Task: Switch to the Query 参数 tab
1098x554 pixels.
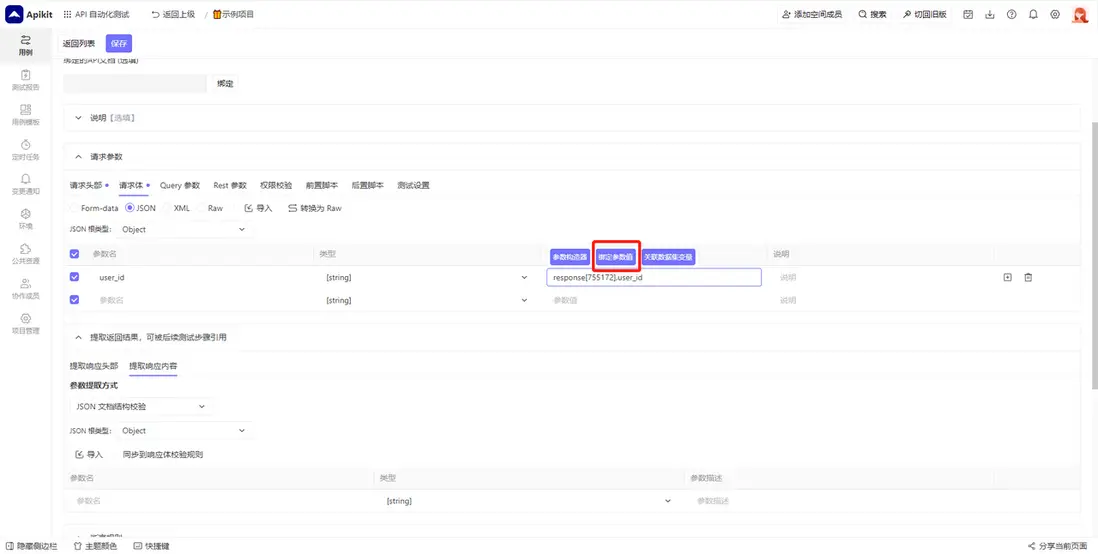Action: [x=180, y=186]
